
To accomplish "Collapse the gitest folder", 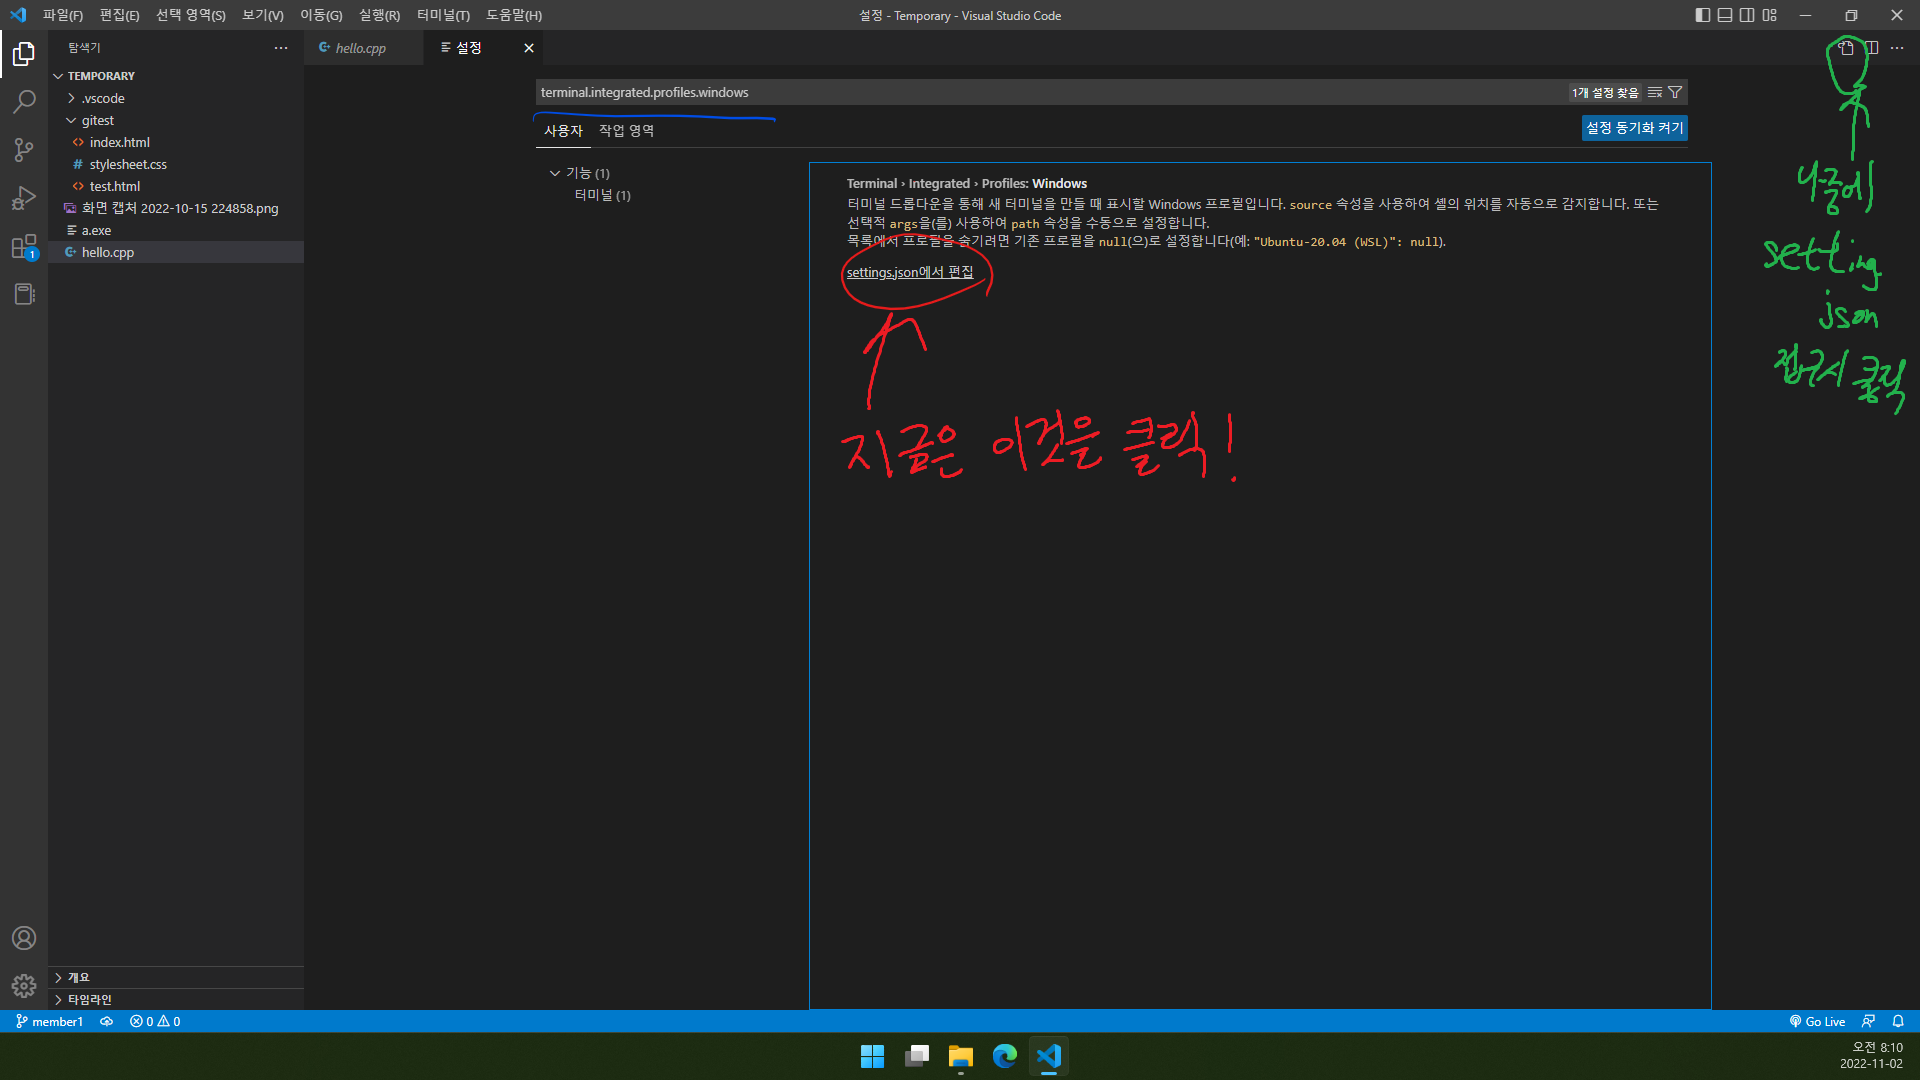I will pos(71,120).
